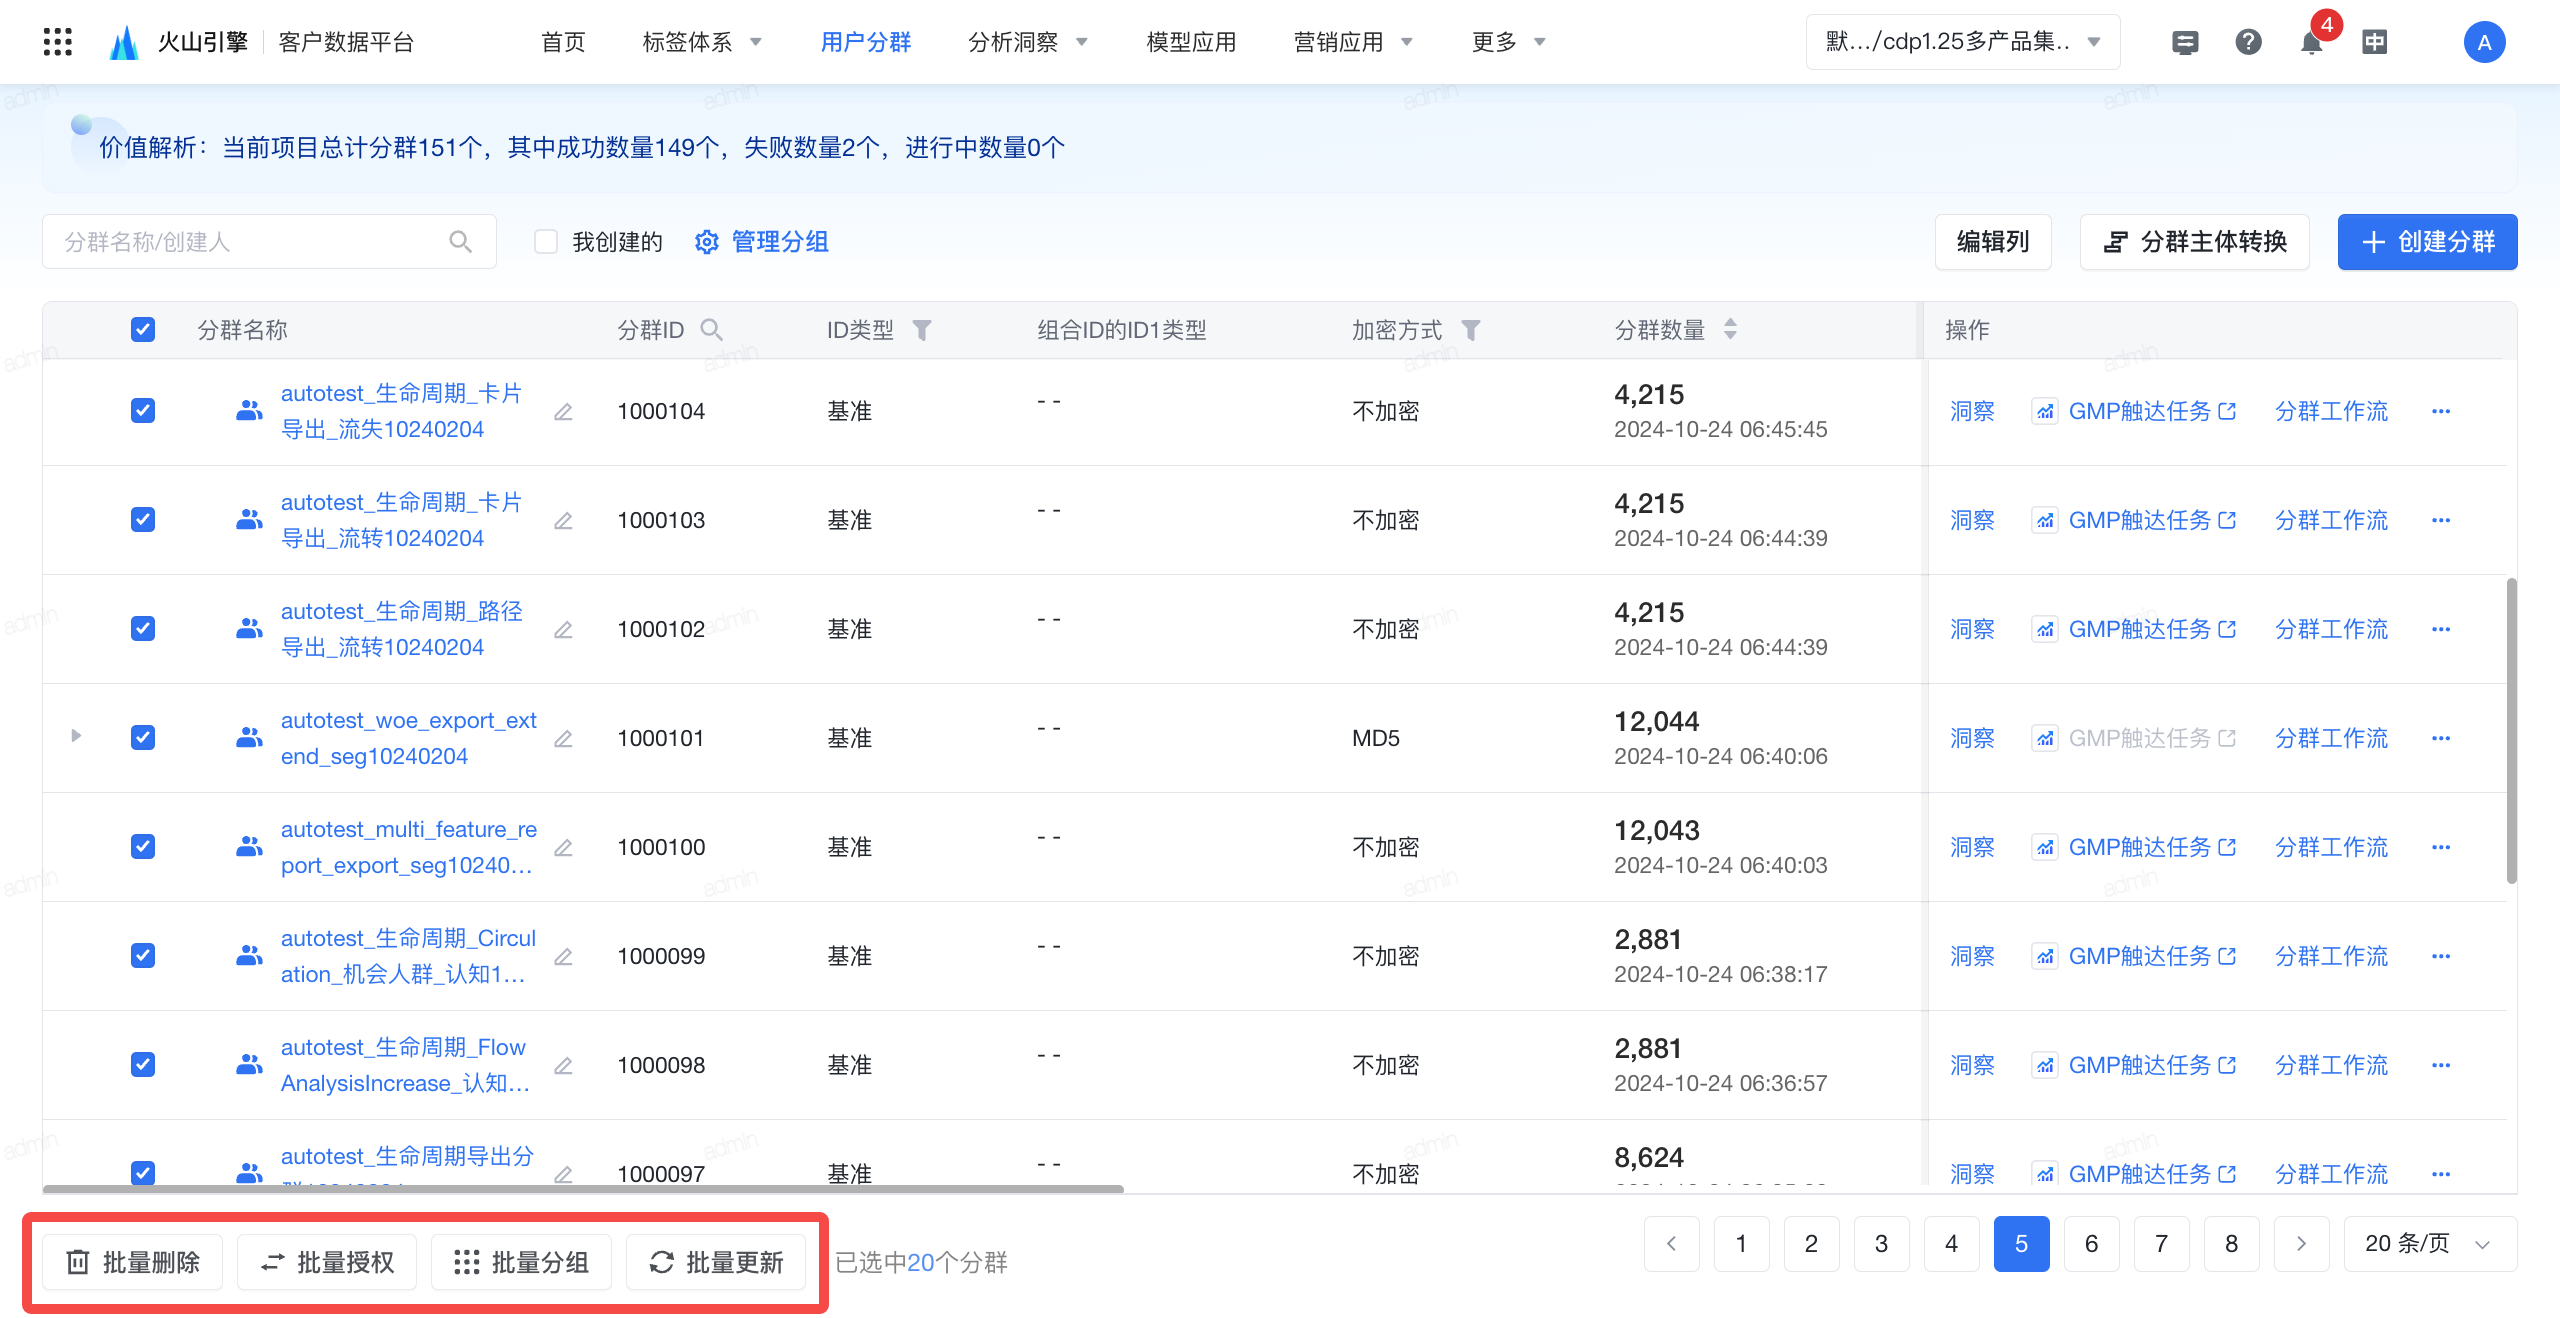Click the 批量授权 button
Image resolution: width=2560 pixels, height=1318 pixels.
[327, 1262]
